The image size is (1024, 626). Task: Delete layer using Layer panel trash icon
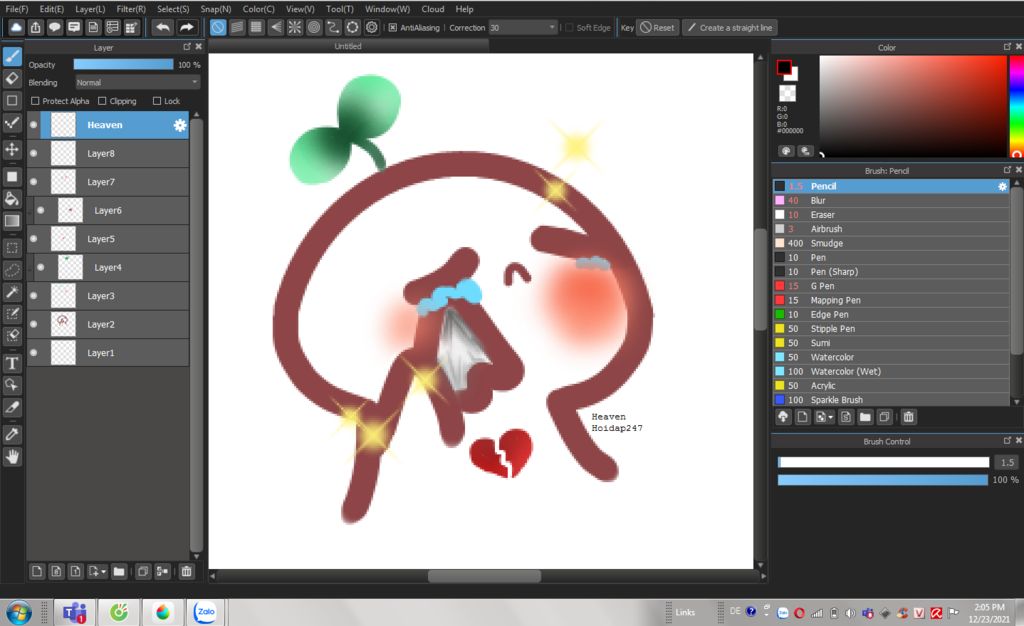(x=186, y=572)
